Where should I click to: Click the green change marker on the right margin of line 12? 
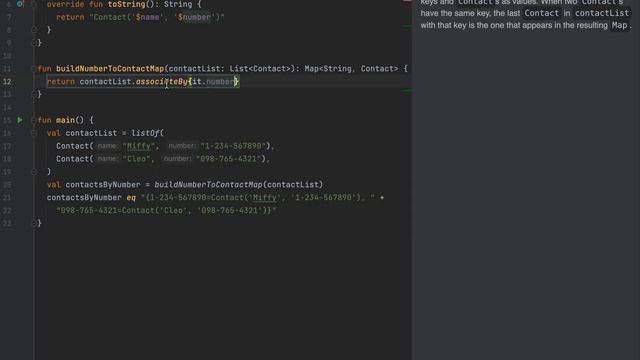point(407,90)
